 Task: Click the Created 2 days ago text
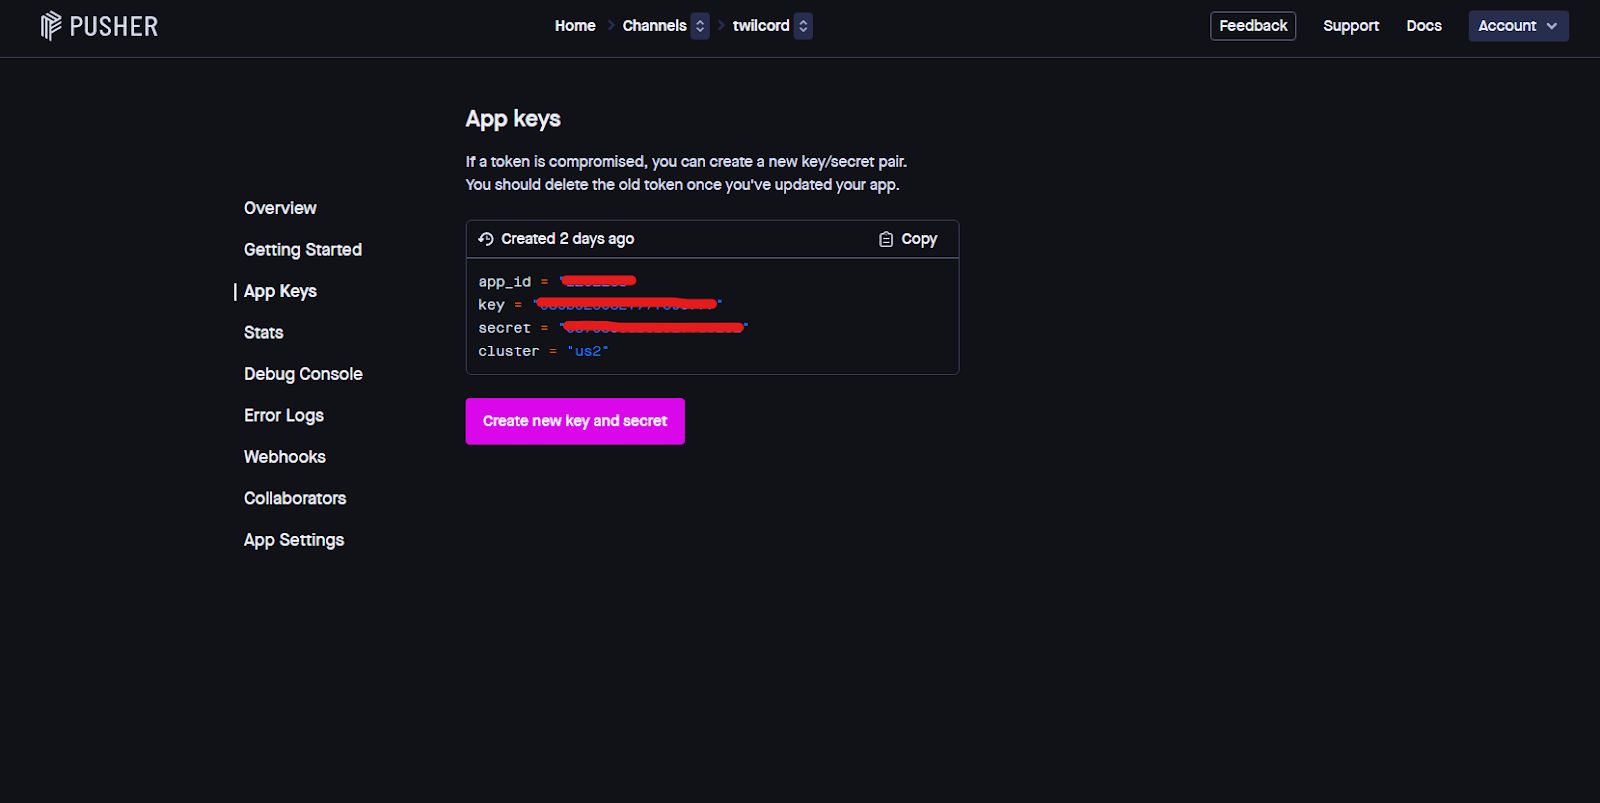coord(568,239)
